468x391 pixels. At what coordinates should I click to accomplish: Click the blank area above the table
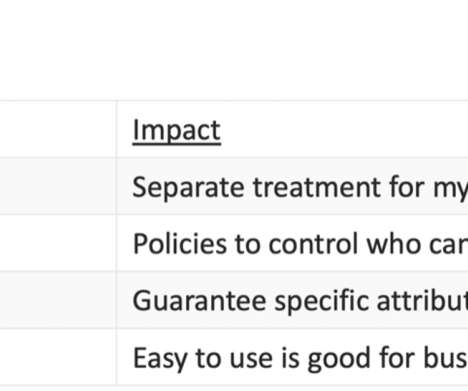pyautogui.click(x=234, y=50)
